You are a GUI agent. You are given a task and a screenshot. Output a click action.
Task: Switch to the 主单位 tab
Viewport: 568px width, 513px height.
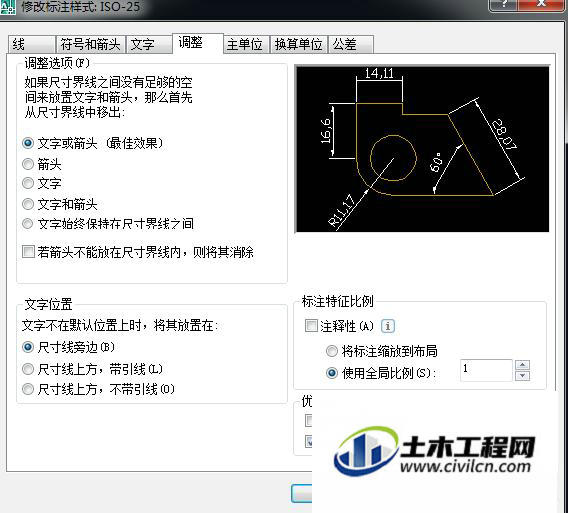click(x=246, y=45)
